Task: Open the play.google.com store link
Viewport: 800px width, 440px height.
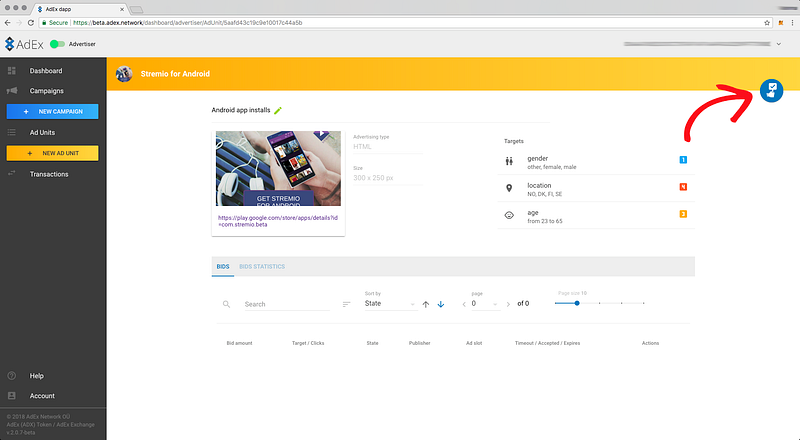Action: [278, 221]
